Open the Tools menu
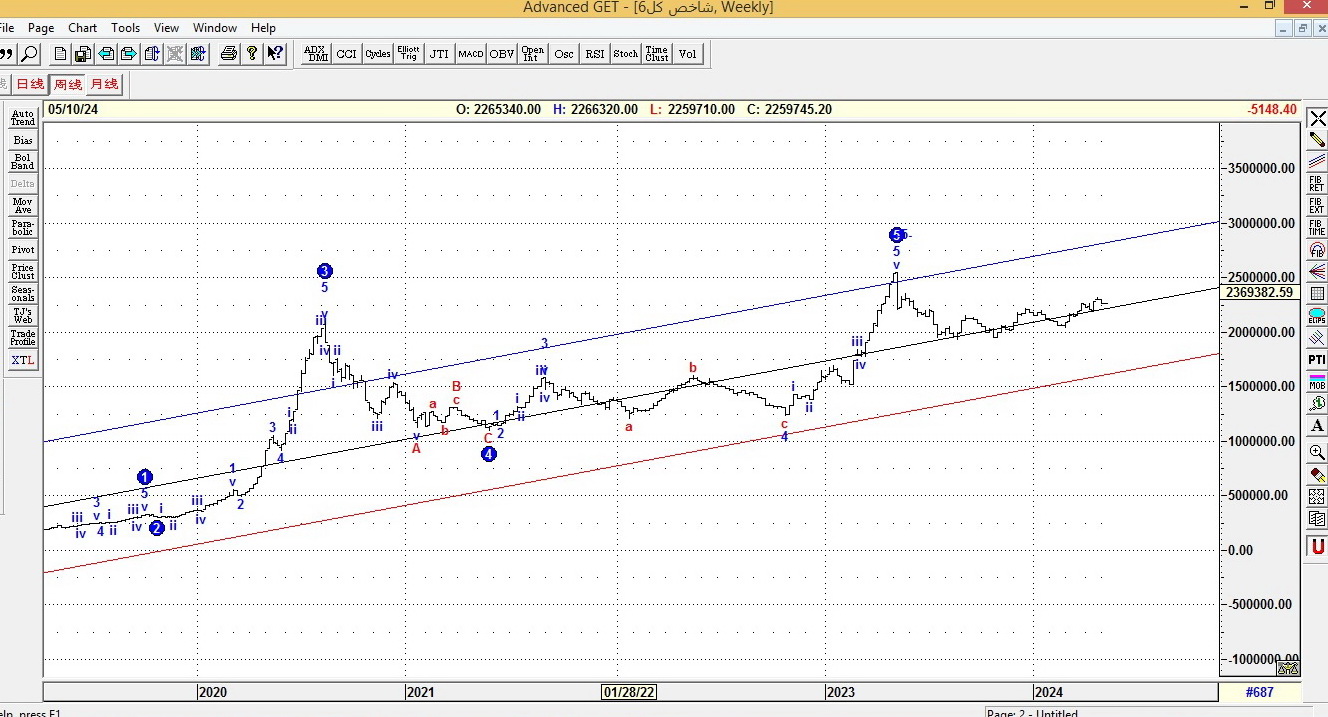This screenshot has height=717, width=1328. tap(125, 28)
